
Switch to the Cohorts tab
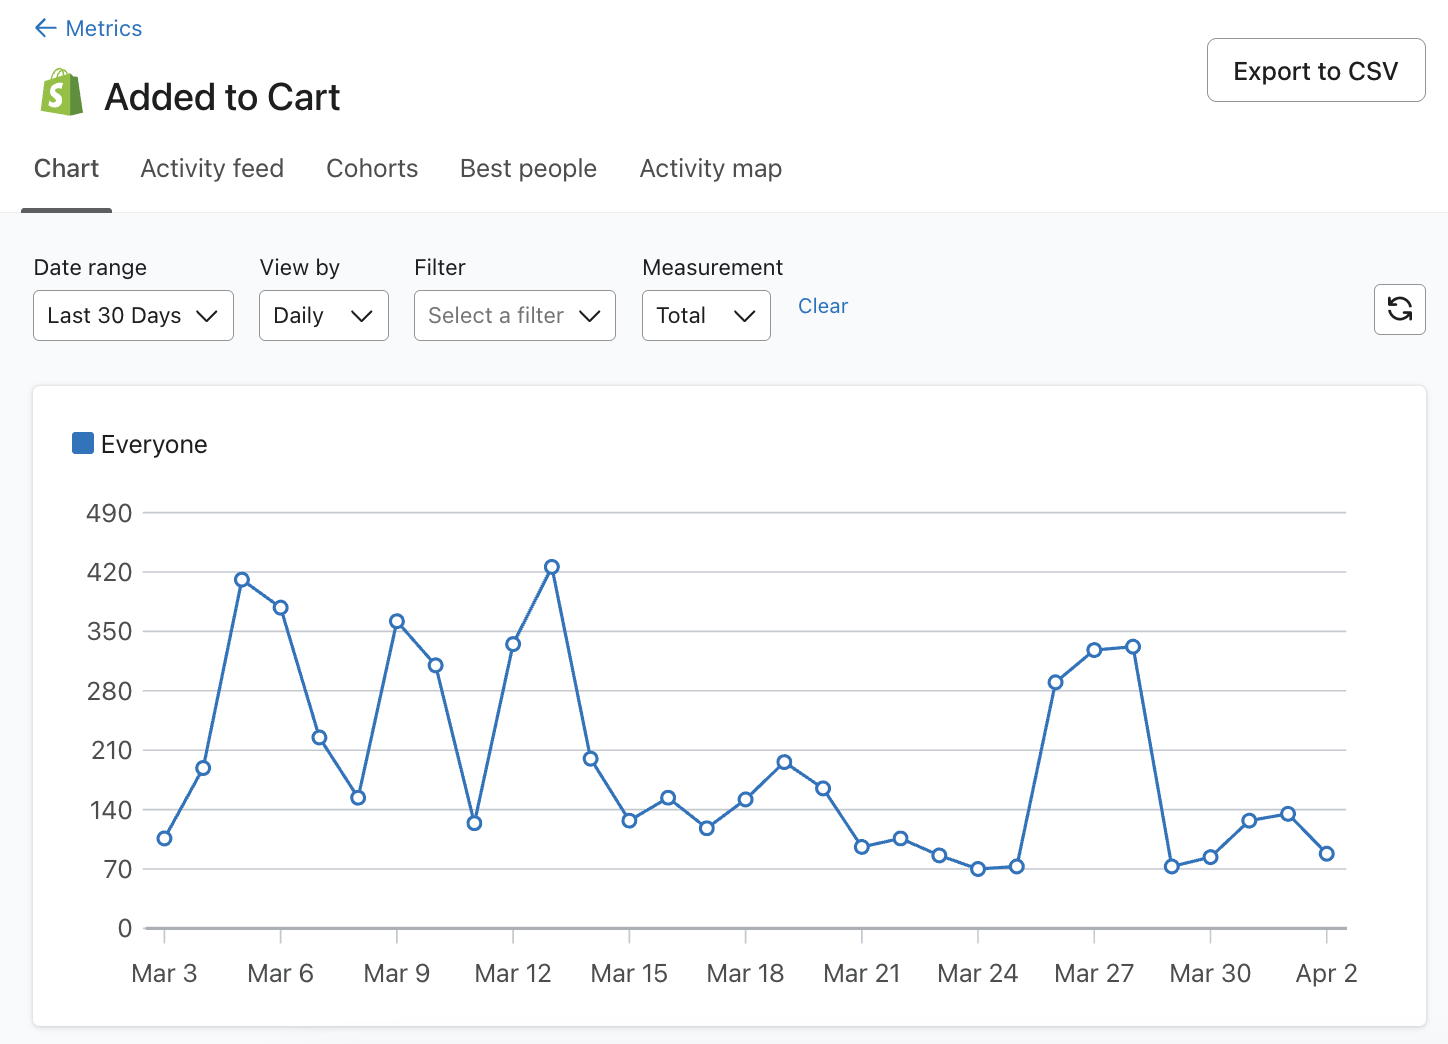coord(371,168)
